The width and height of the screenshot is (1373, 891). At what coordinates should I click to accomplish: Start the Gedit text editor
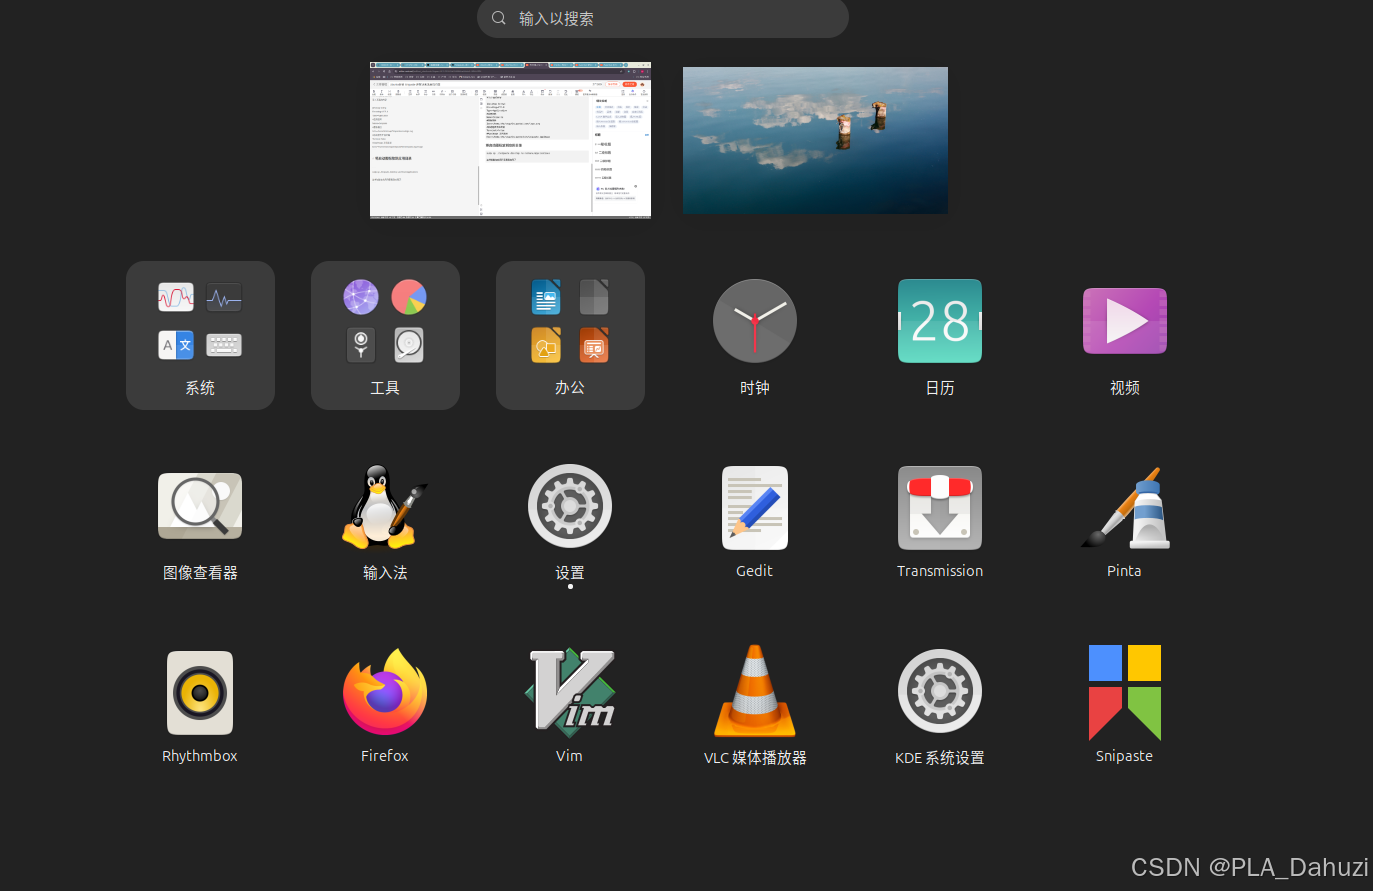tap(754, 507)
